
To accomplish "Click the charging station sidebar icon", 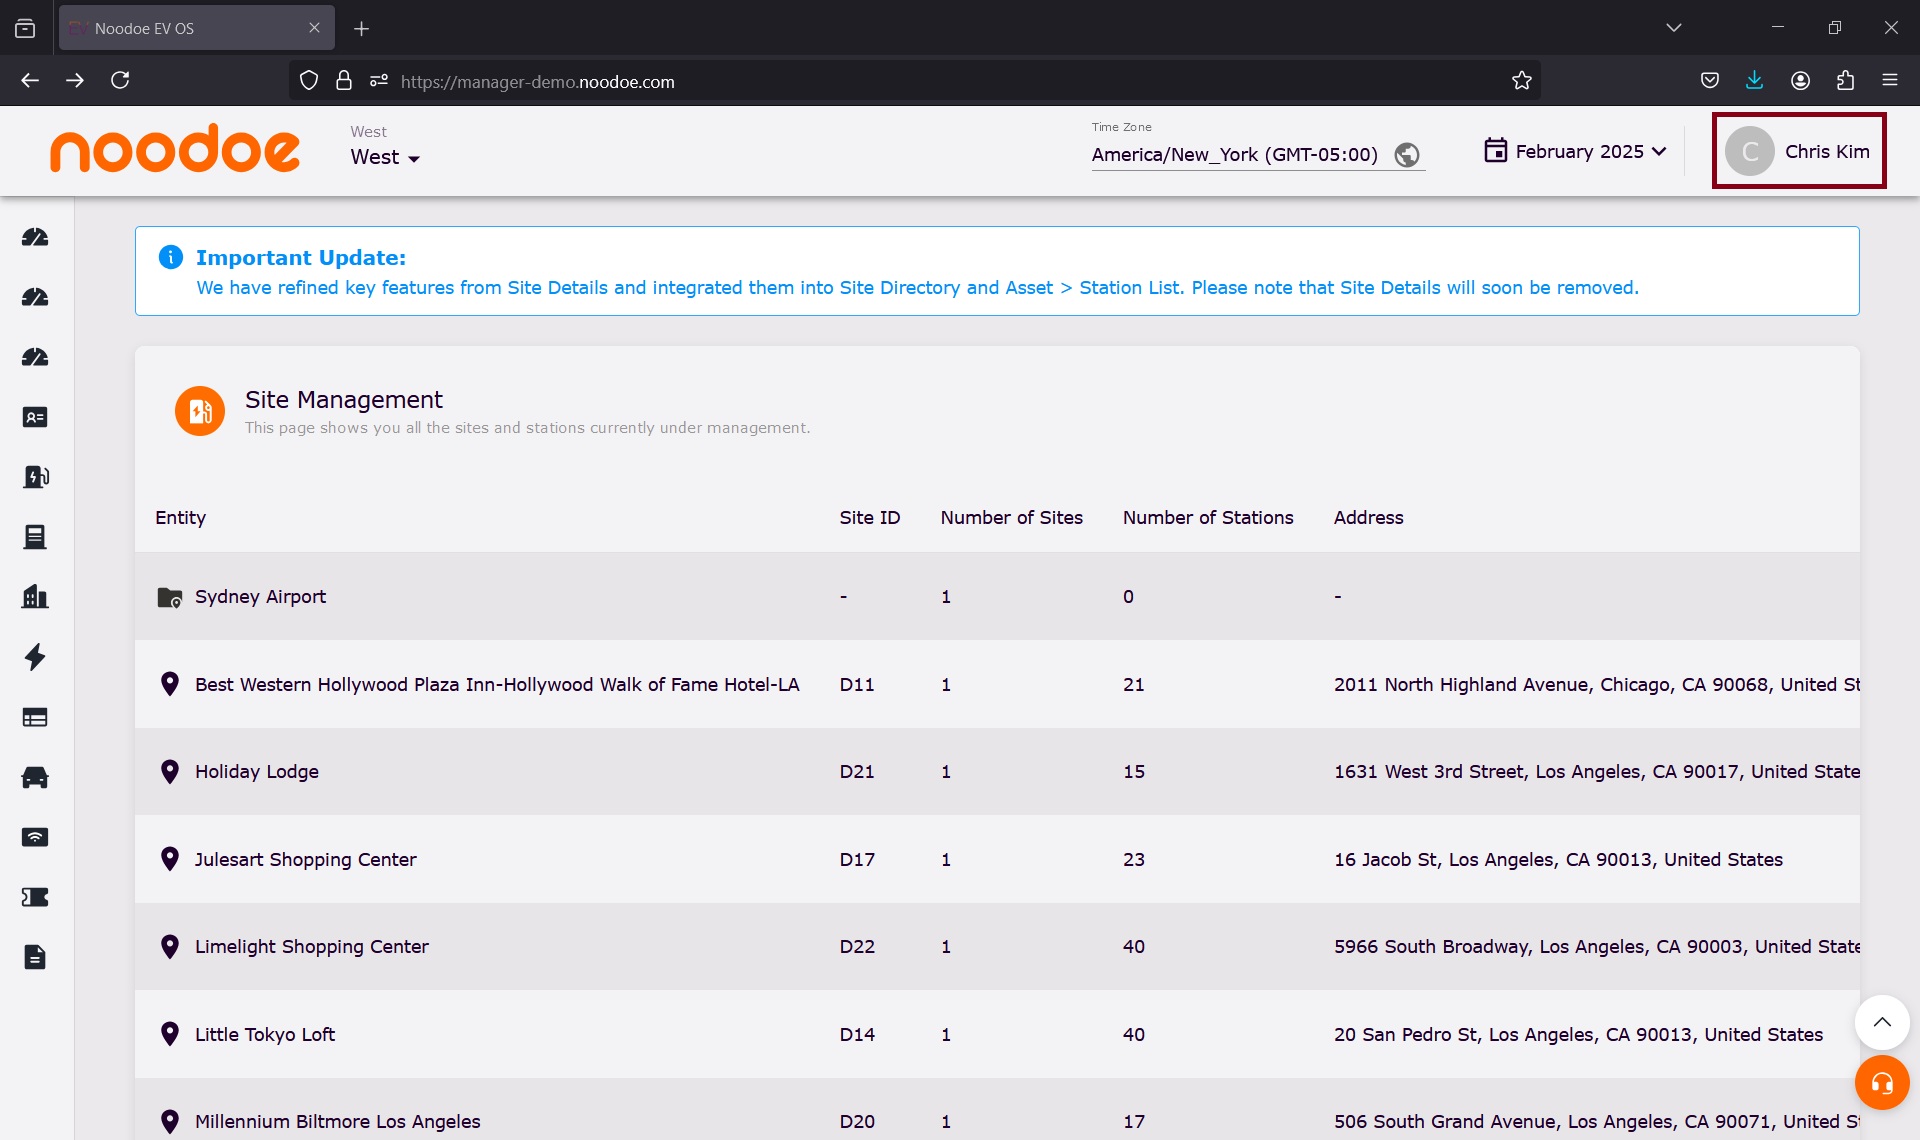I will tap(35, 477).
